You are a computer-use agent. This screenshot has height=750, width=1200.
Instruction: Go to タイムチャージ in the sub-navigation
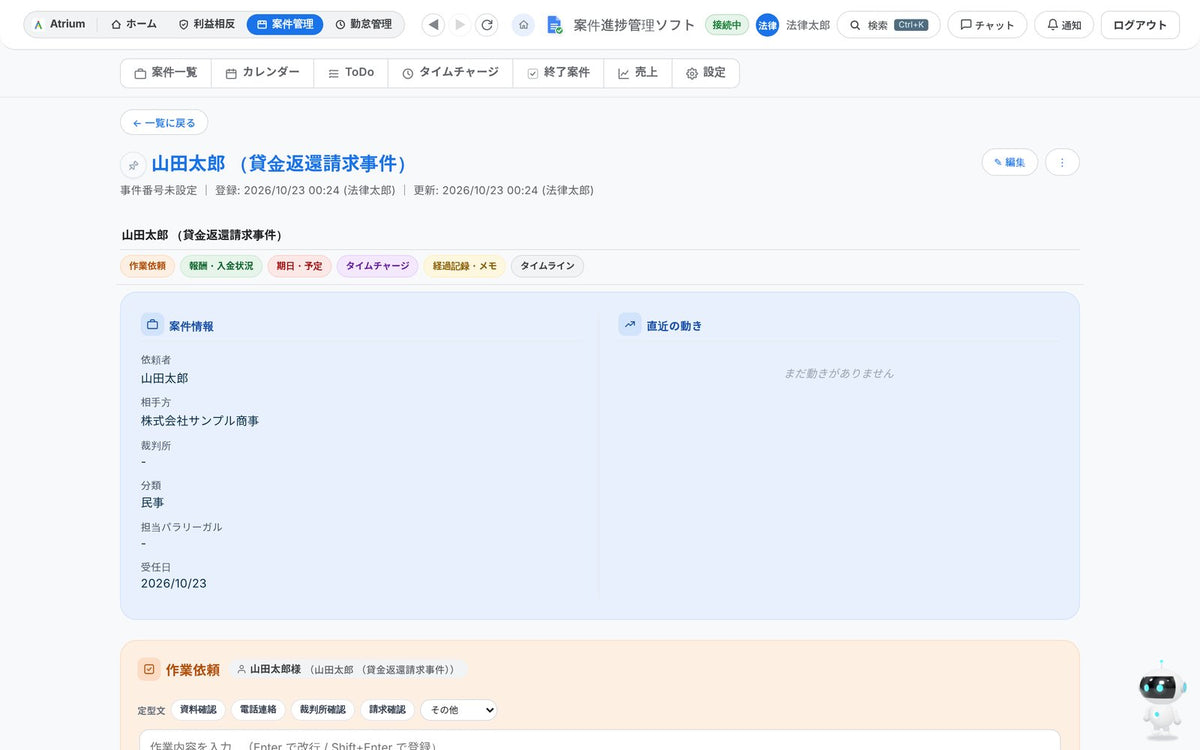(x=450, y=73)
